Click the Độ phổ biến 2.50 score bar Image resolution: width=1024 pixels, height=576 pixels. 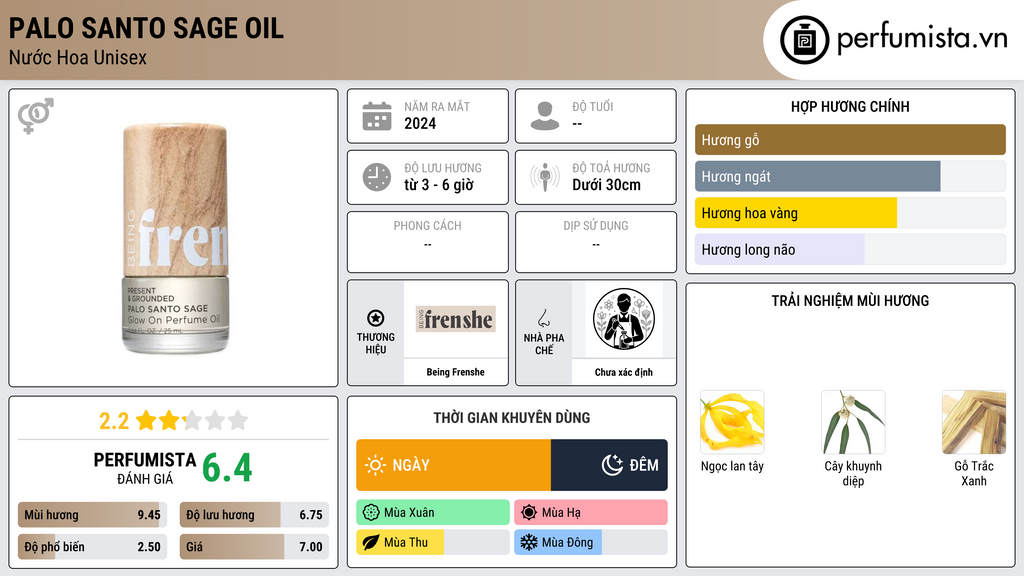(93, 547)
